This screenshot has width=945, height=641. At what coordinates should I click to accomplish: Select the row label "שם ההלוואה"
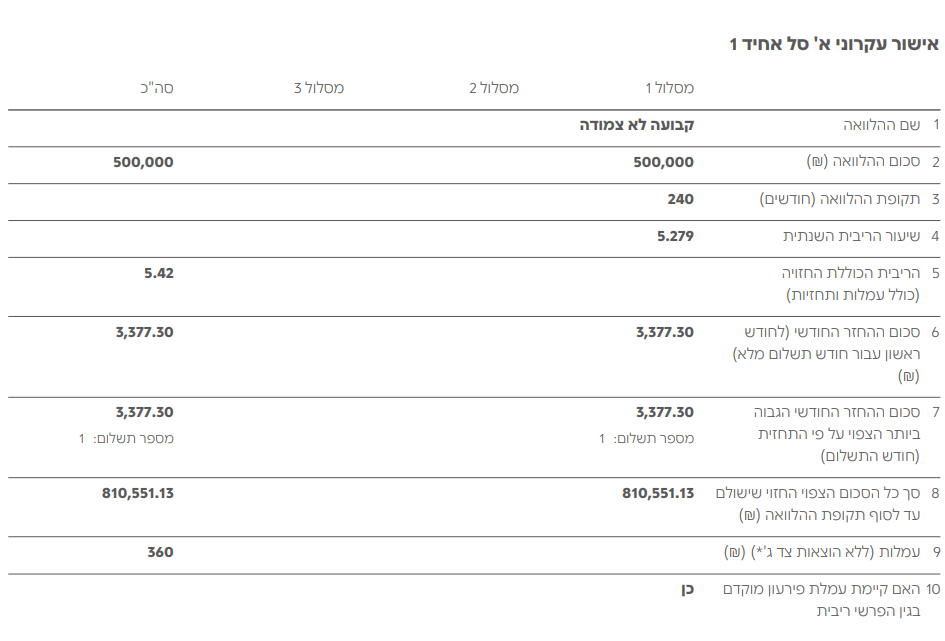pyautogui.click(x=880, y=125)
